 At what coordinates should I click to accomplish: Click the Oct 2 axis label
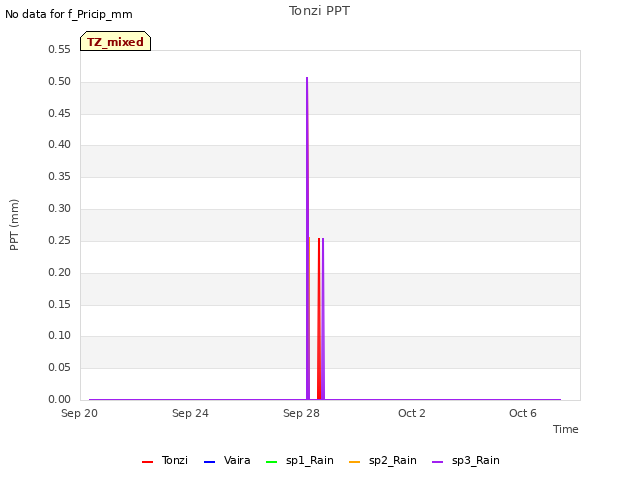tap(412, 413)
